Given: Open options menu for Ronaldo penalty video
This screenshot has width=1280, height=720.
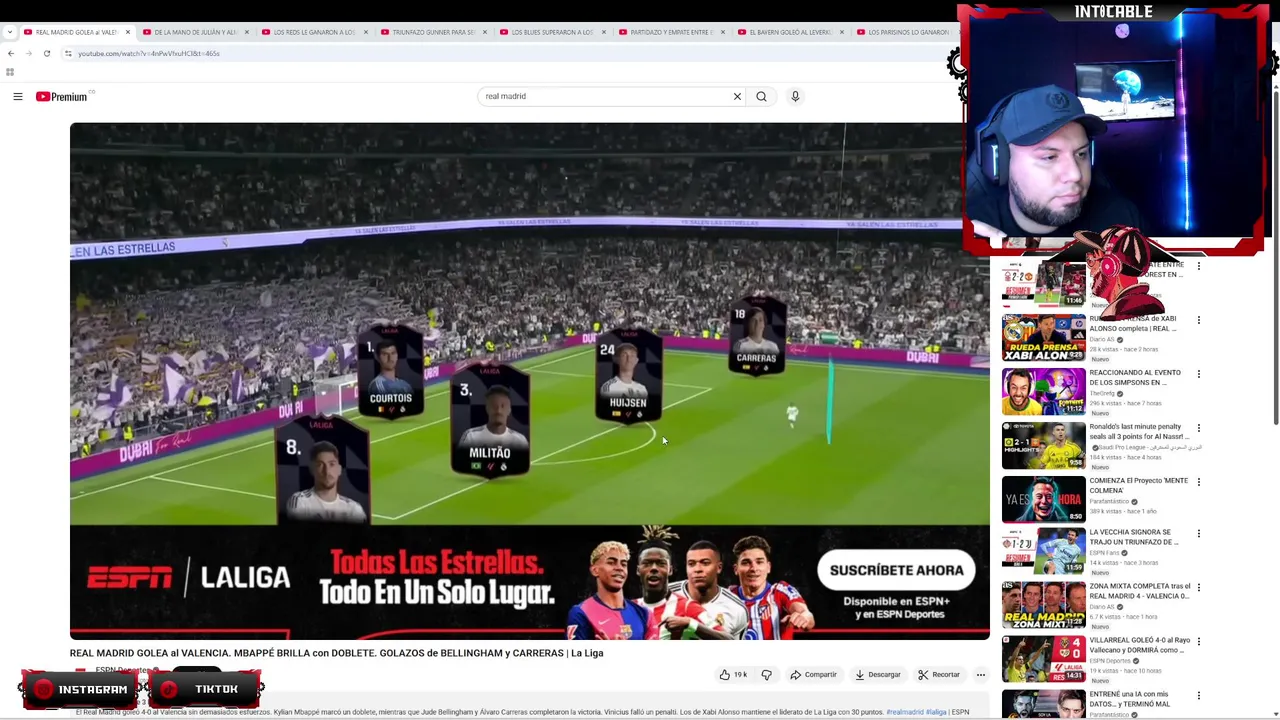Looking at the screenshot, I should 1199,429.
